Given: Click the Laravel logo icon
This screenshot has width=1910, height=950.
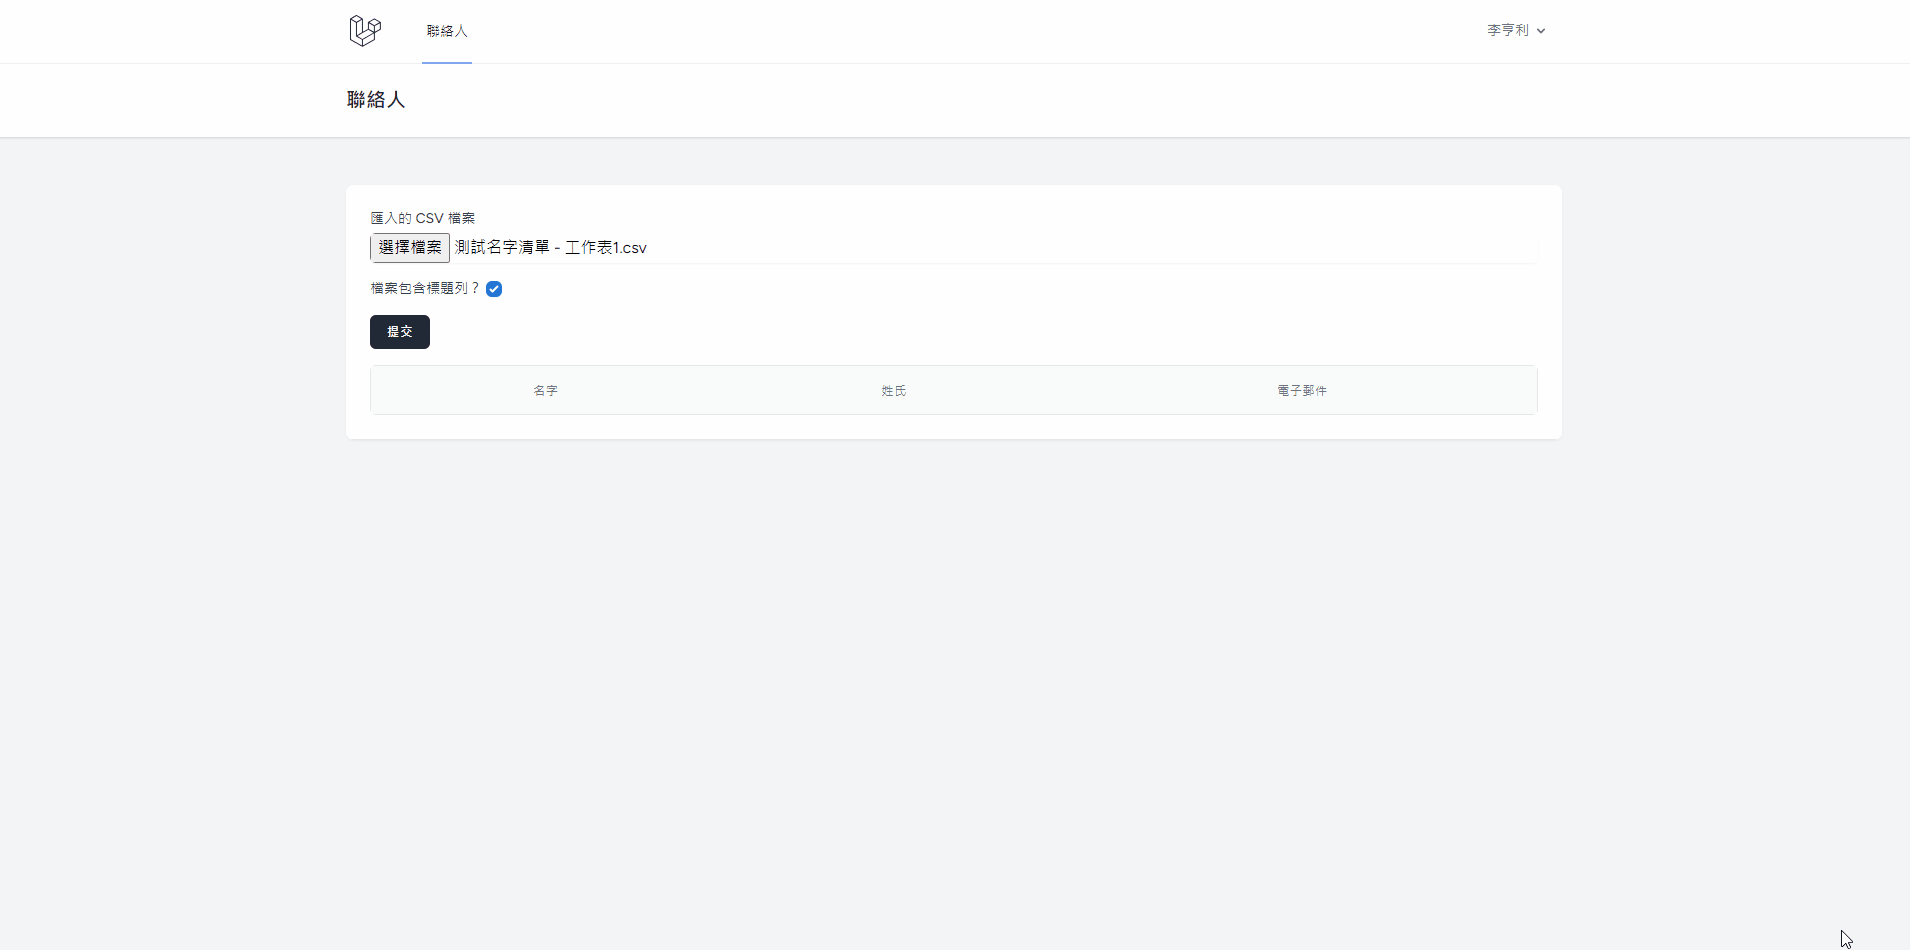Looking at the screenshot, I should [365, 31].
